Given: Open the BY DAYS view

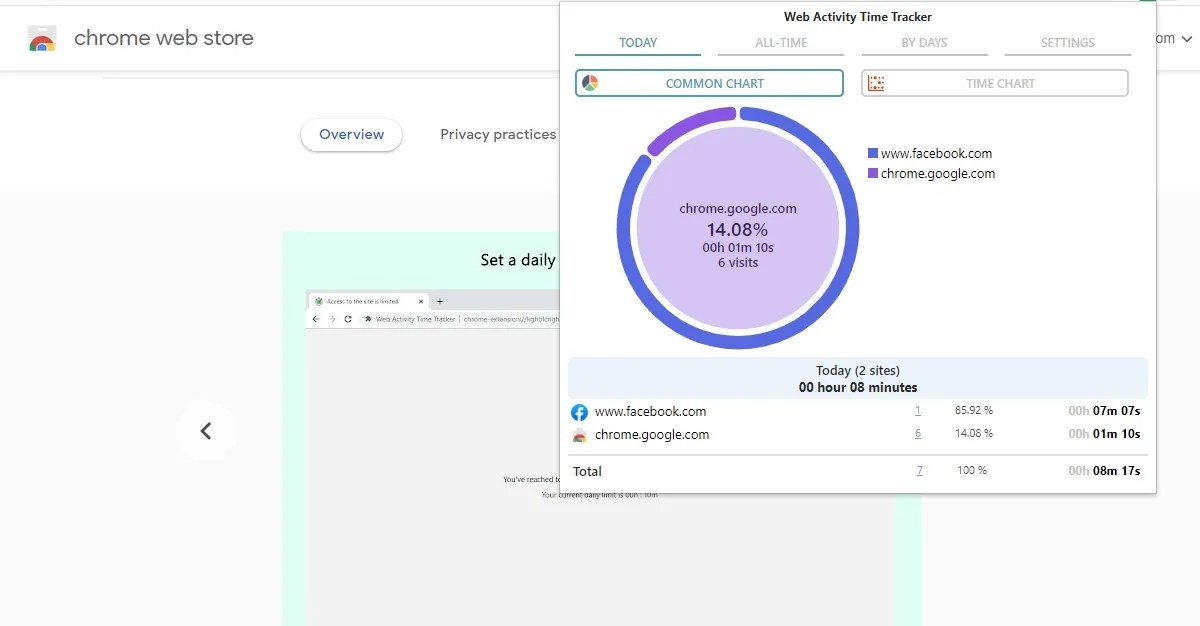Looking at the screenshot, I should pos(924,43).
